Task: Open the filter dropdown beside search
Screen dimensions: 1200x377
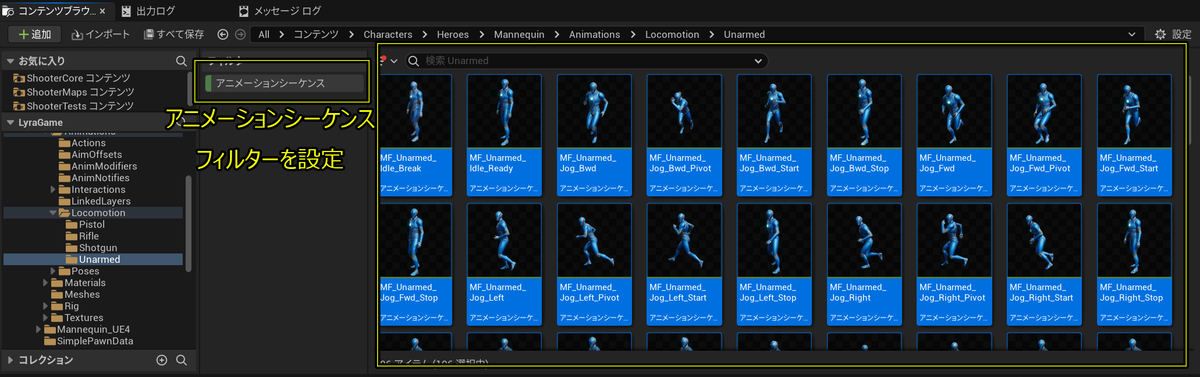Action: tap(389, 61)
